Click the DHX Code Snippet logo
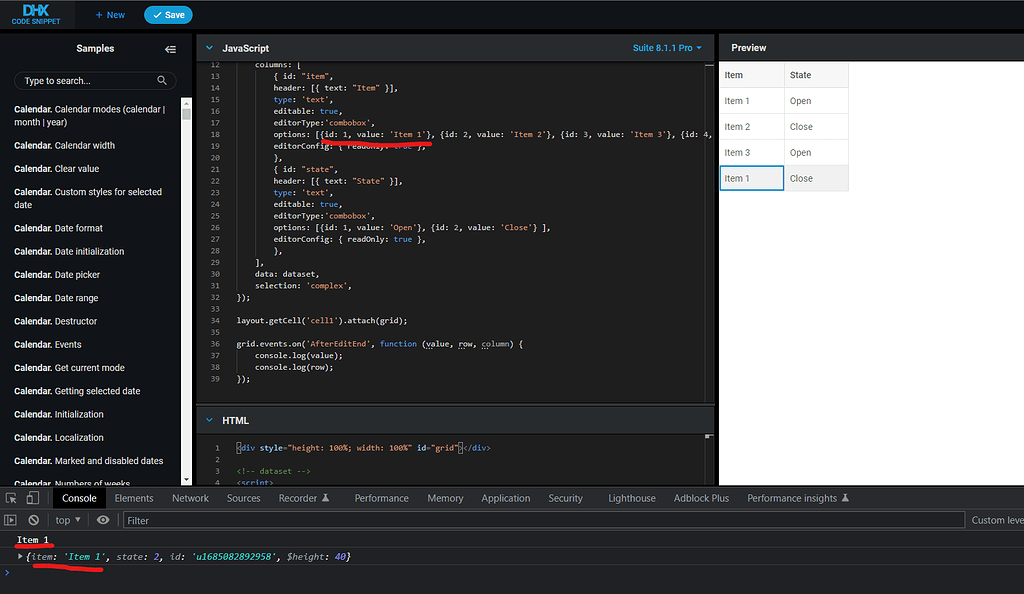The width and height of the screenshot is (1024, 594). click(x=36, y=14)
